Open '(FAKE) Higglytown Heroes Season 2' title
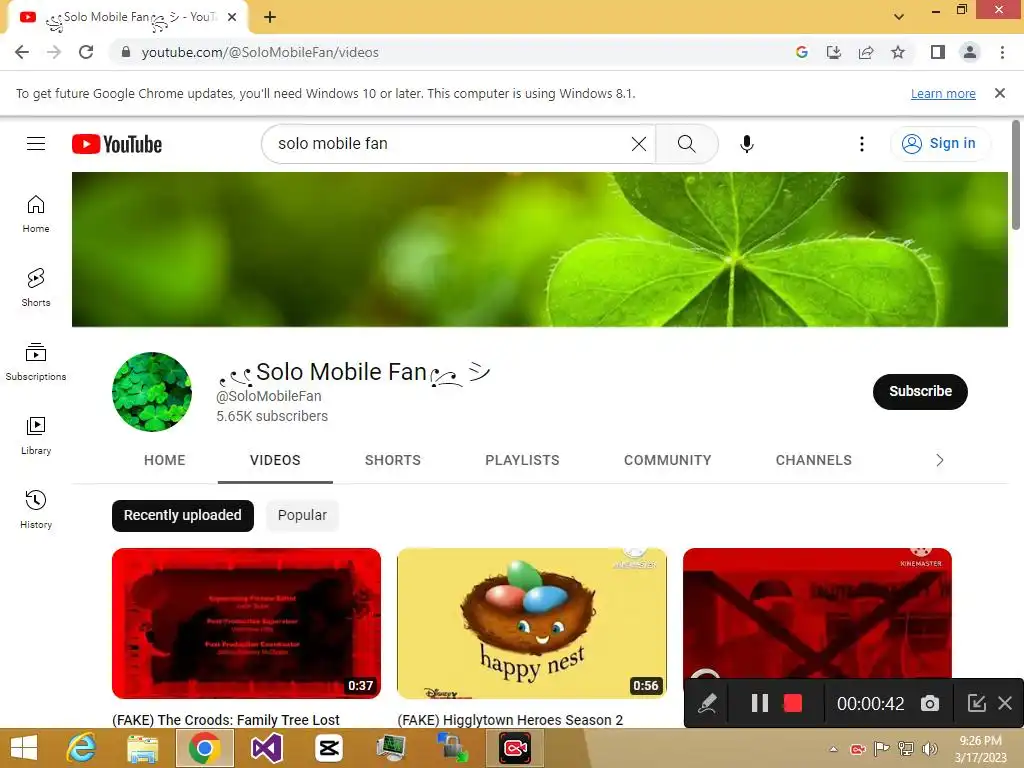 [510, 720]
